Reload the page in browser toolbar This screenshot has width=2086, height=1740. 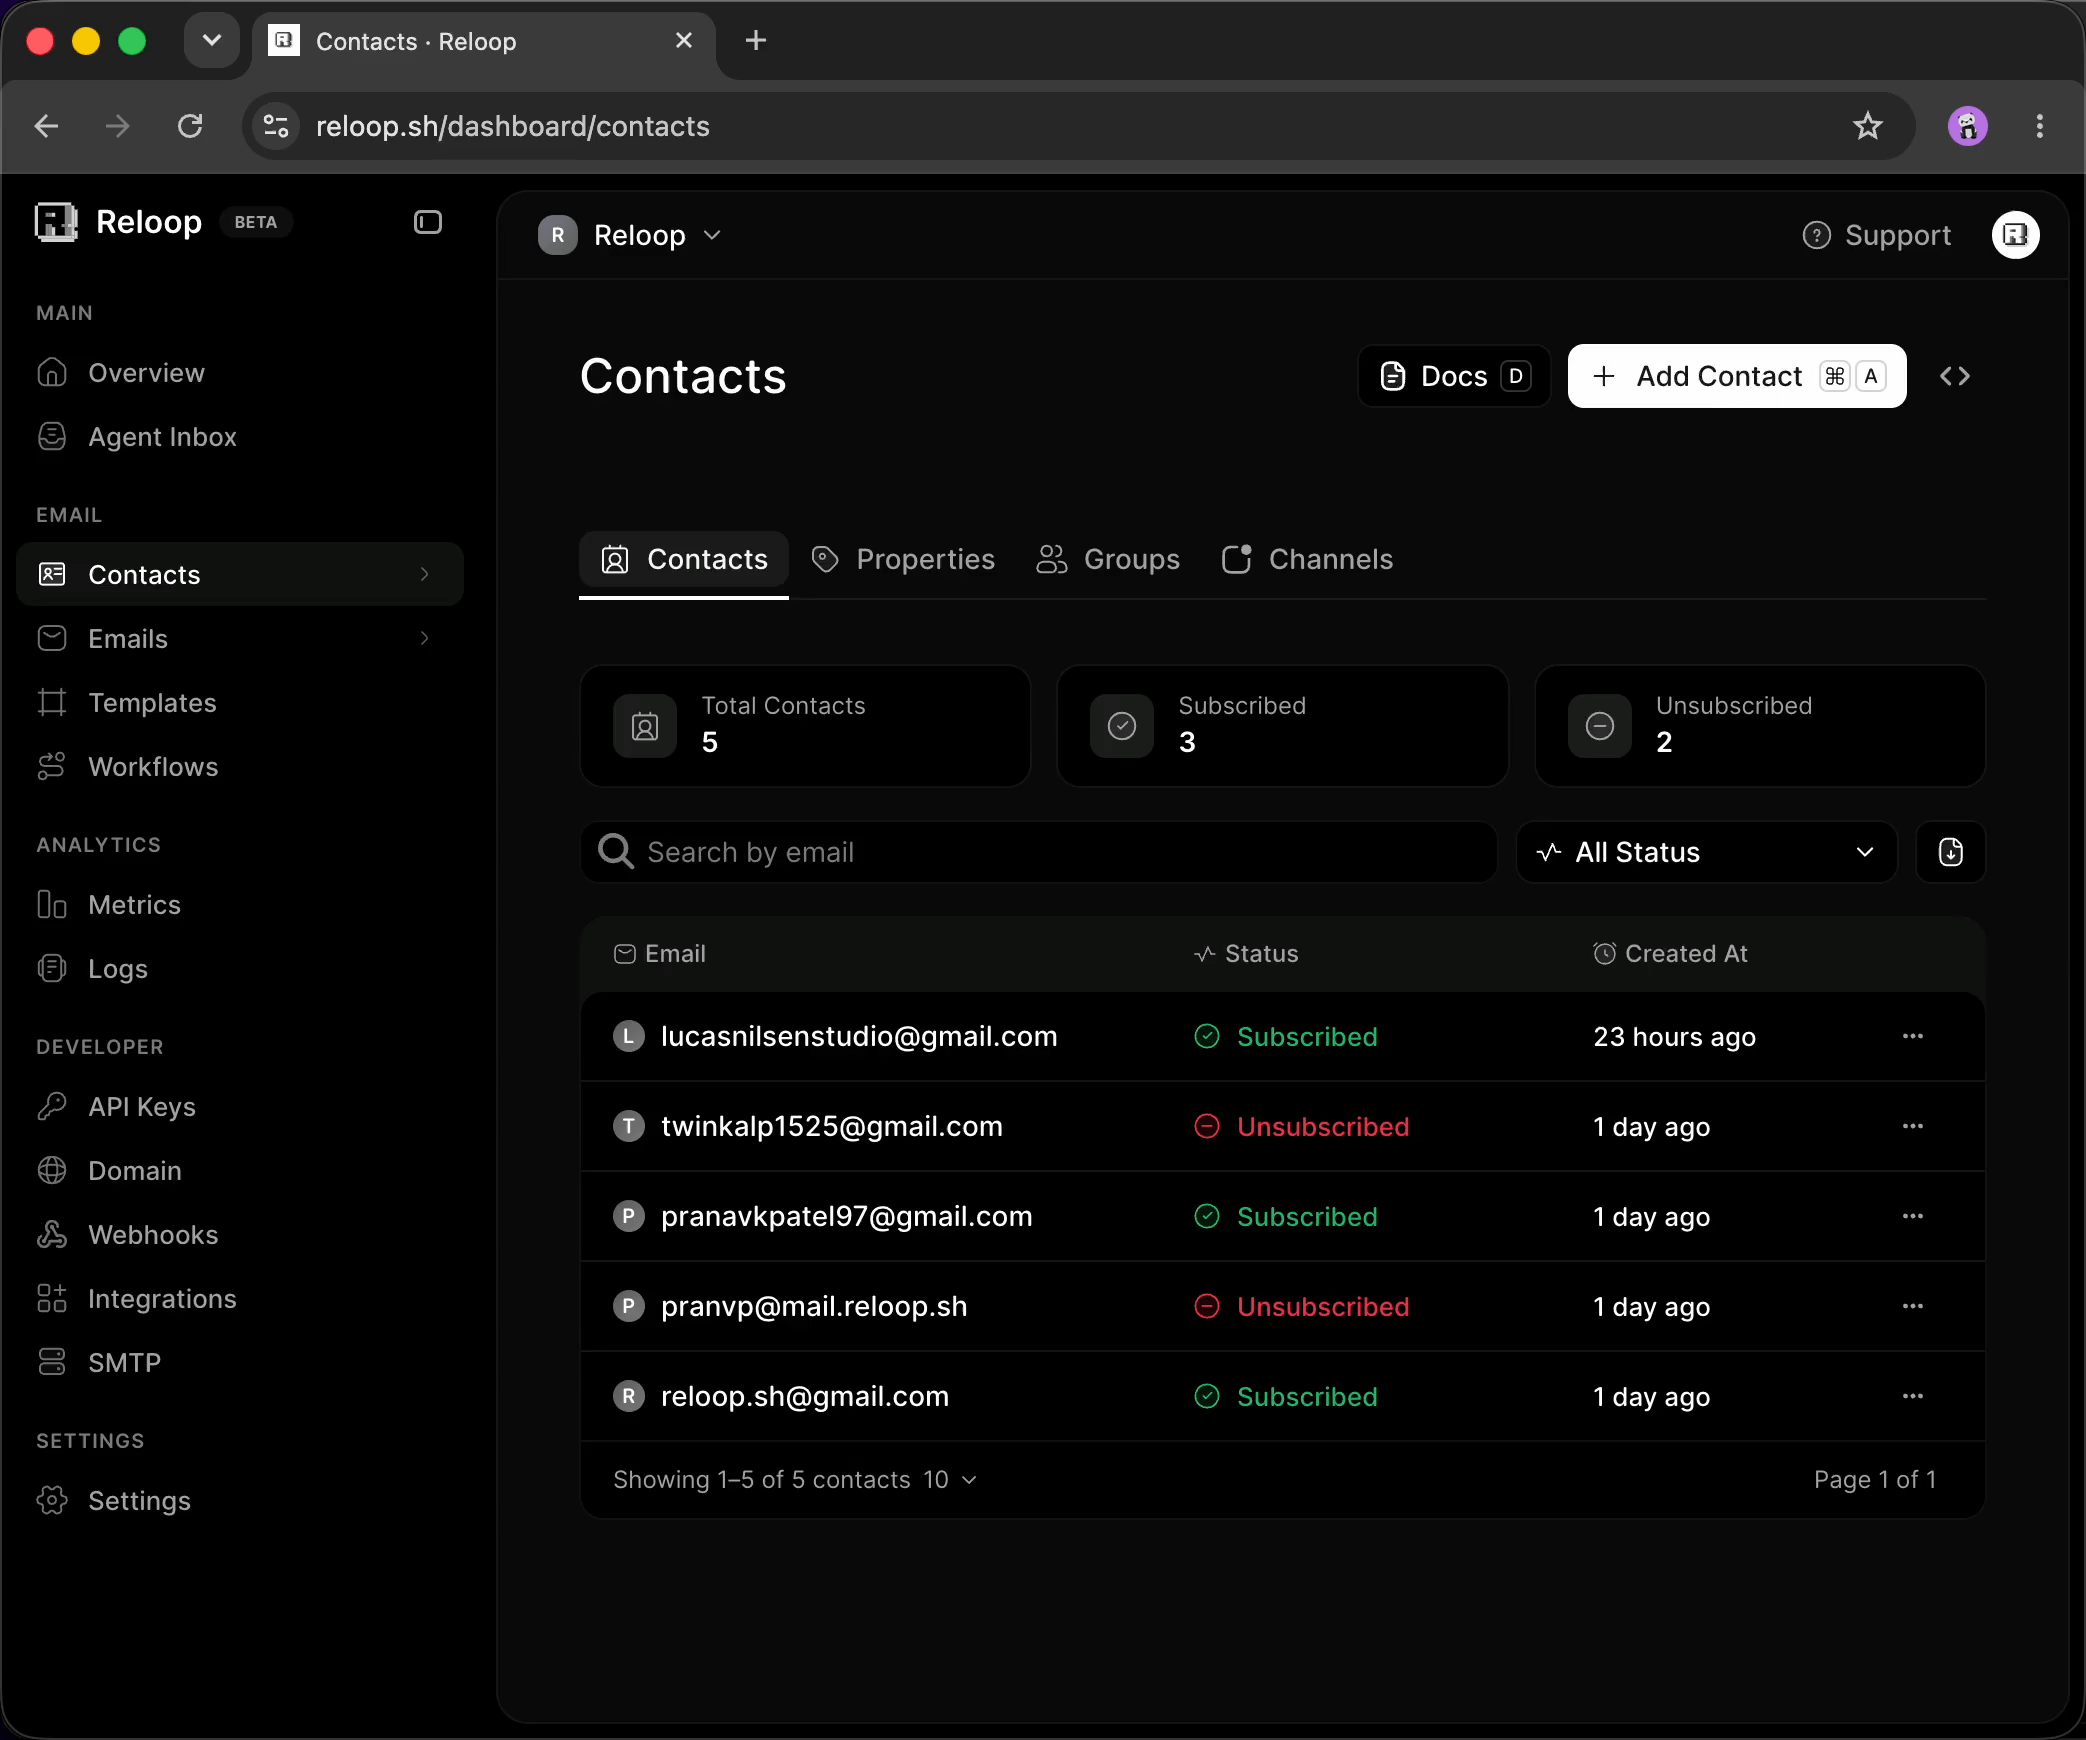[190, 126]
